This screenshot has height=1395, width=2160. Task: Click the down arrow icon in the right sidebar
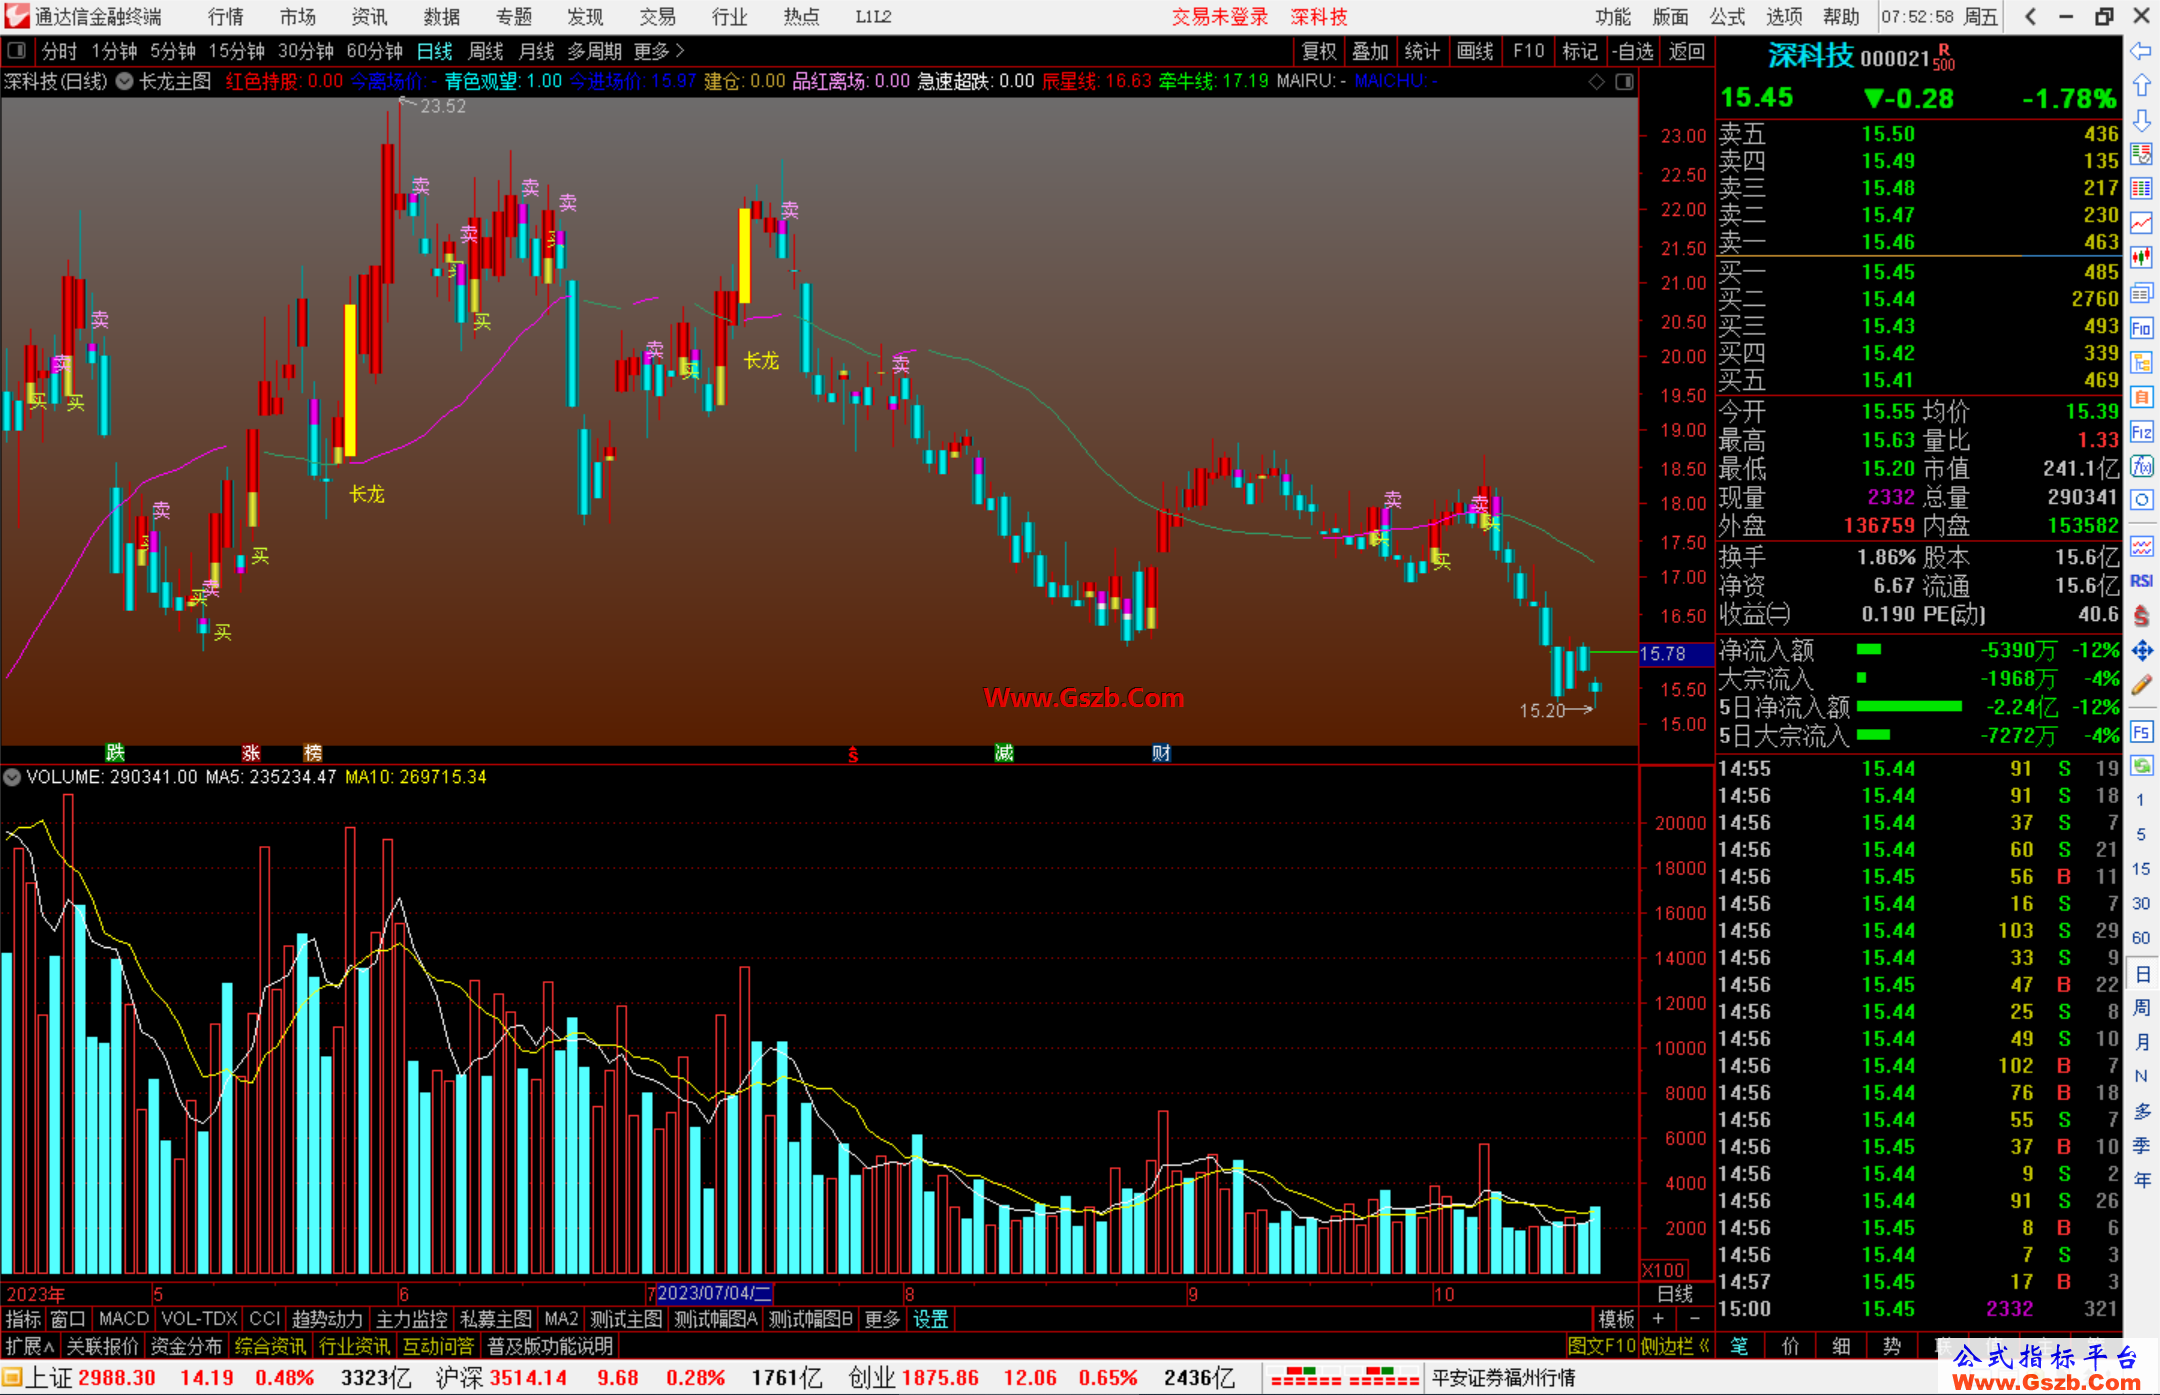click(2141, 120)
